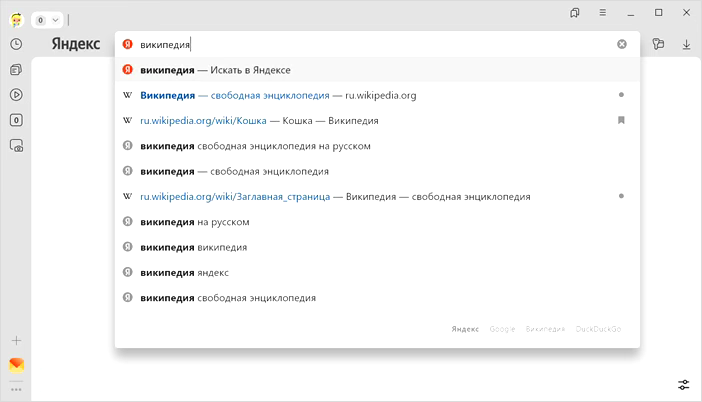Open the video player sidebar icon
Screen dimensions: 702x402
tap(16, 95)
